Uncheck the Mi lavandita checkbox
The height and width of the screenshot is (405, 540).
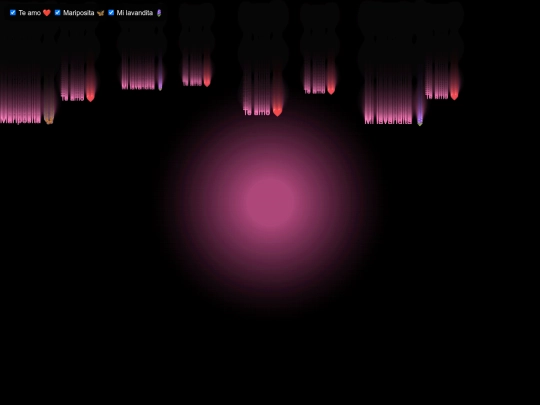pyautogui.click(x=111, y=13)
